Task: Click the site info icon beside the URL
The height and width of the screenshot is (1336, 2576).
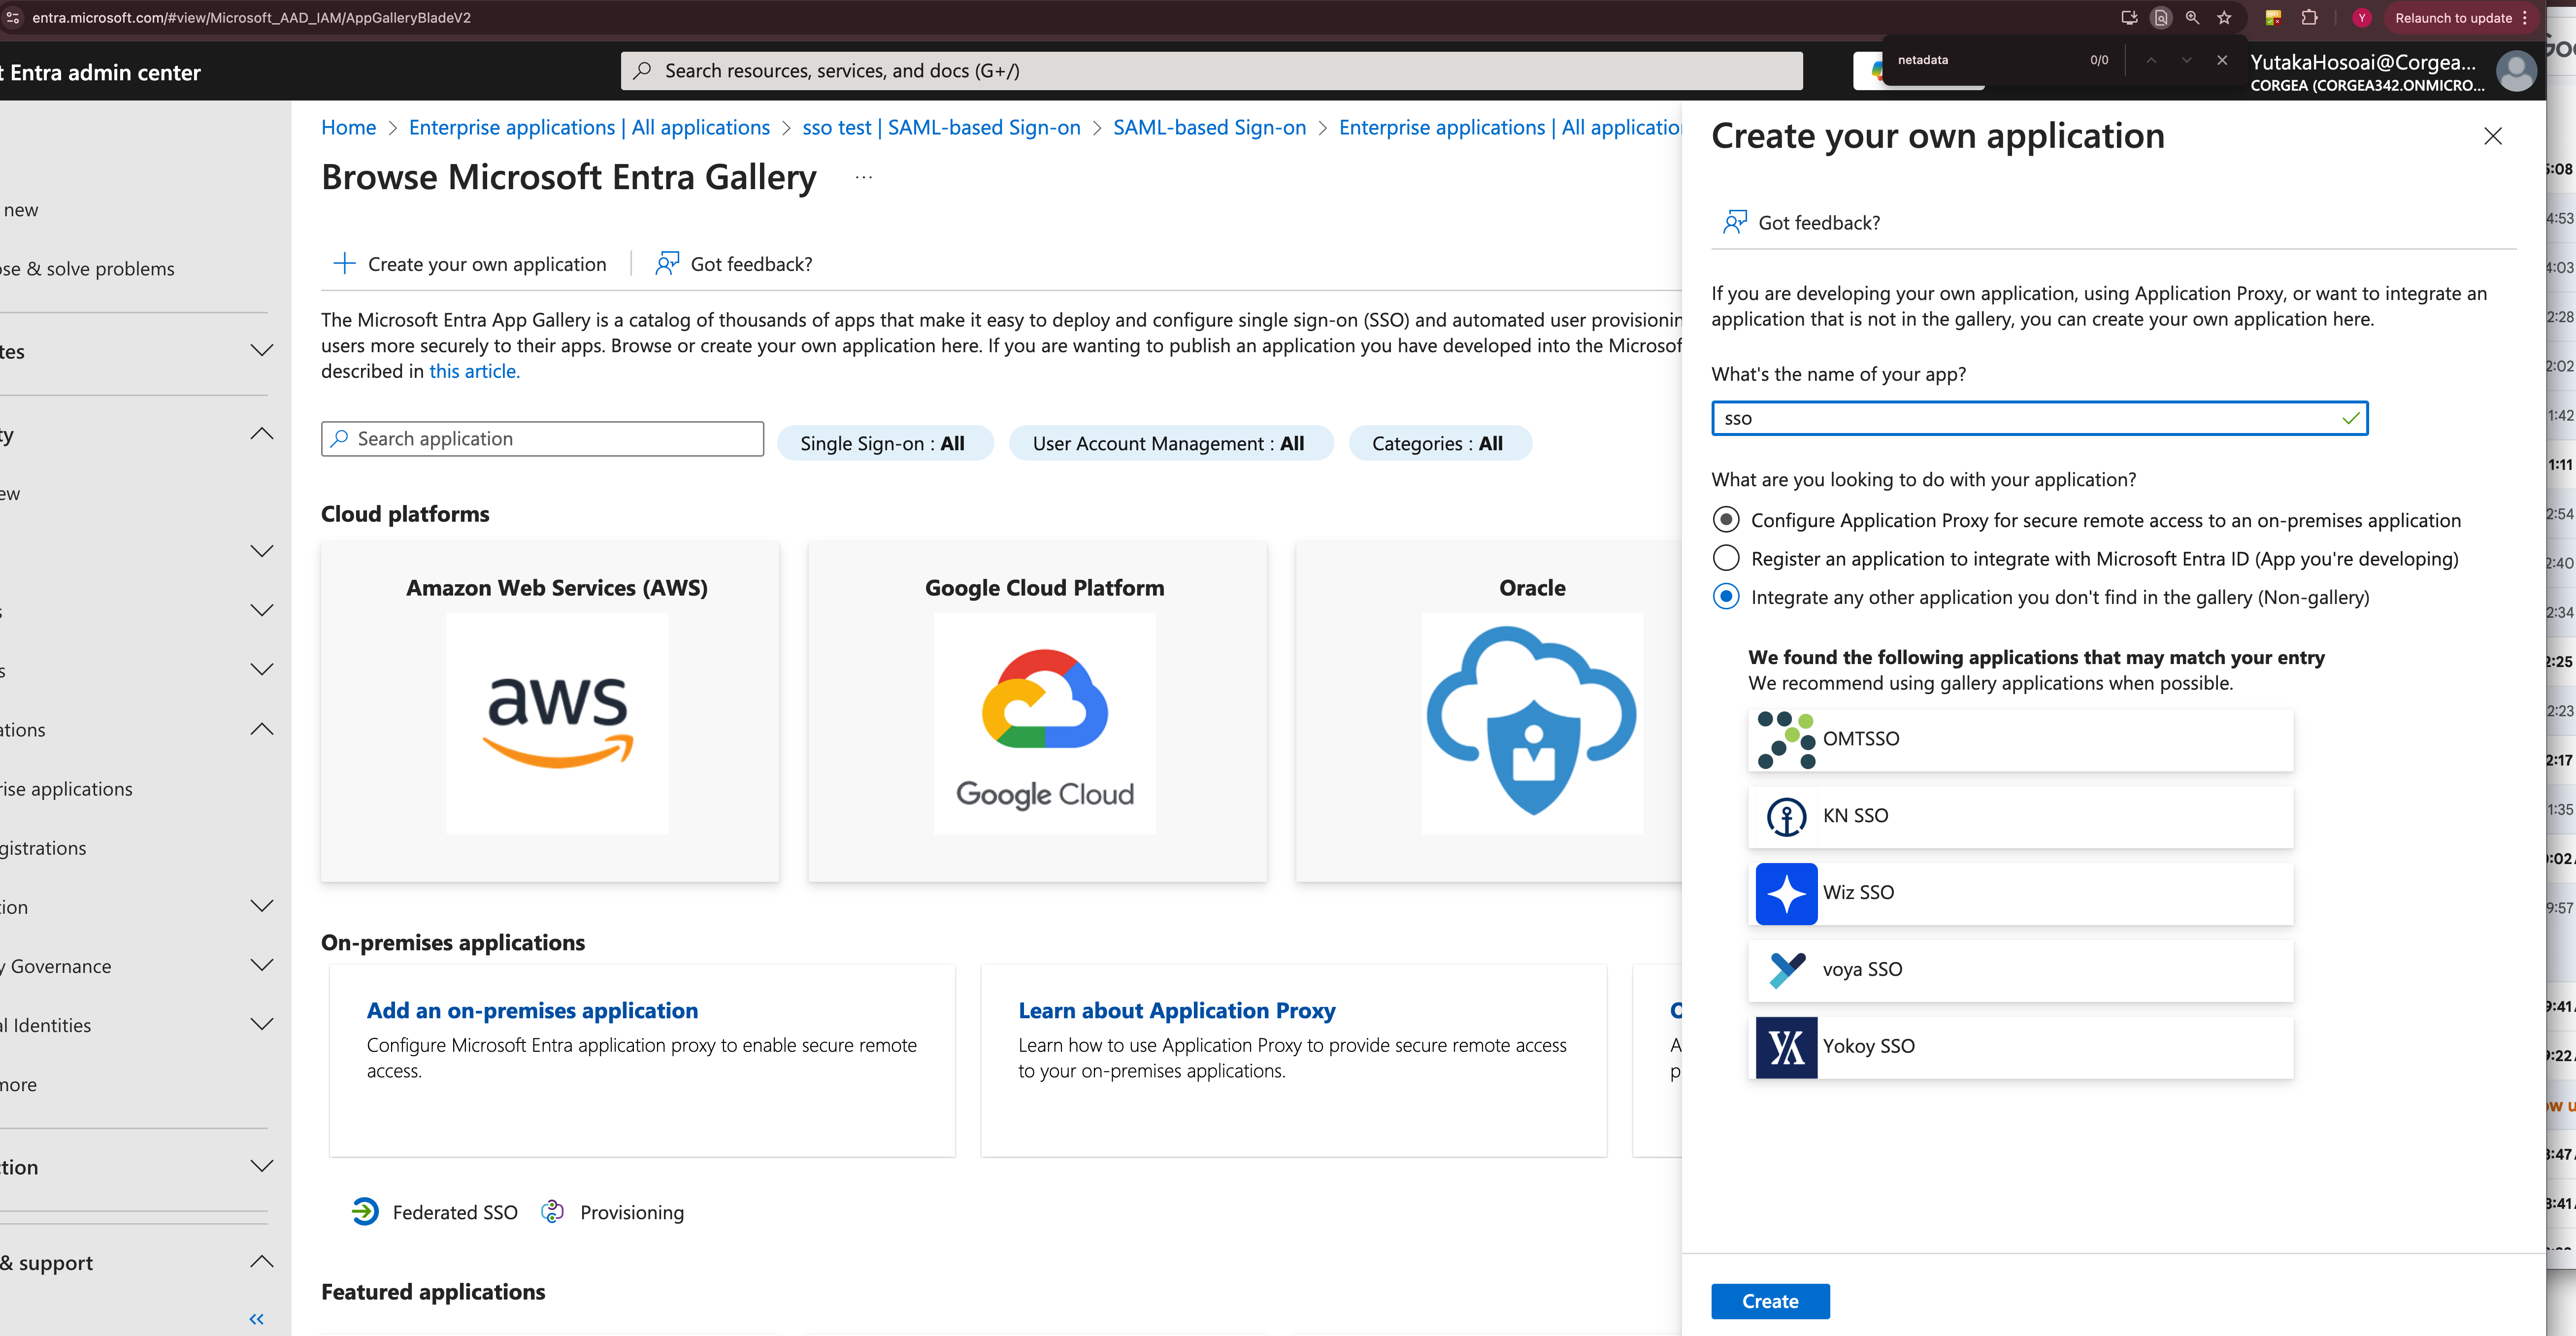Action: [x=13, y=18]
